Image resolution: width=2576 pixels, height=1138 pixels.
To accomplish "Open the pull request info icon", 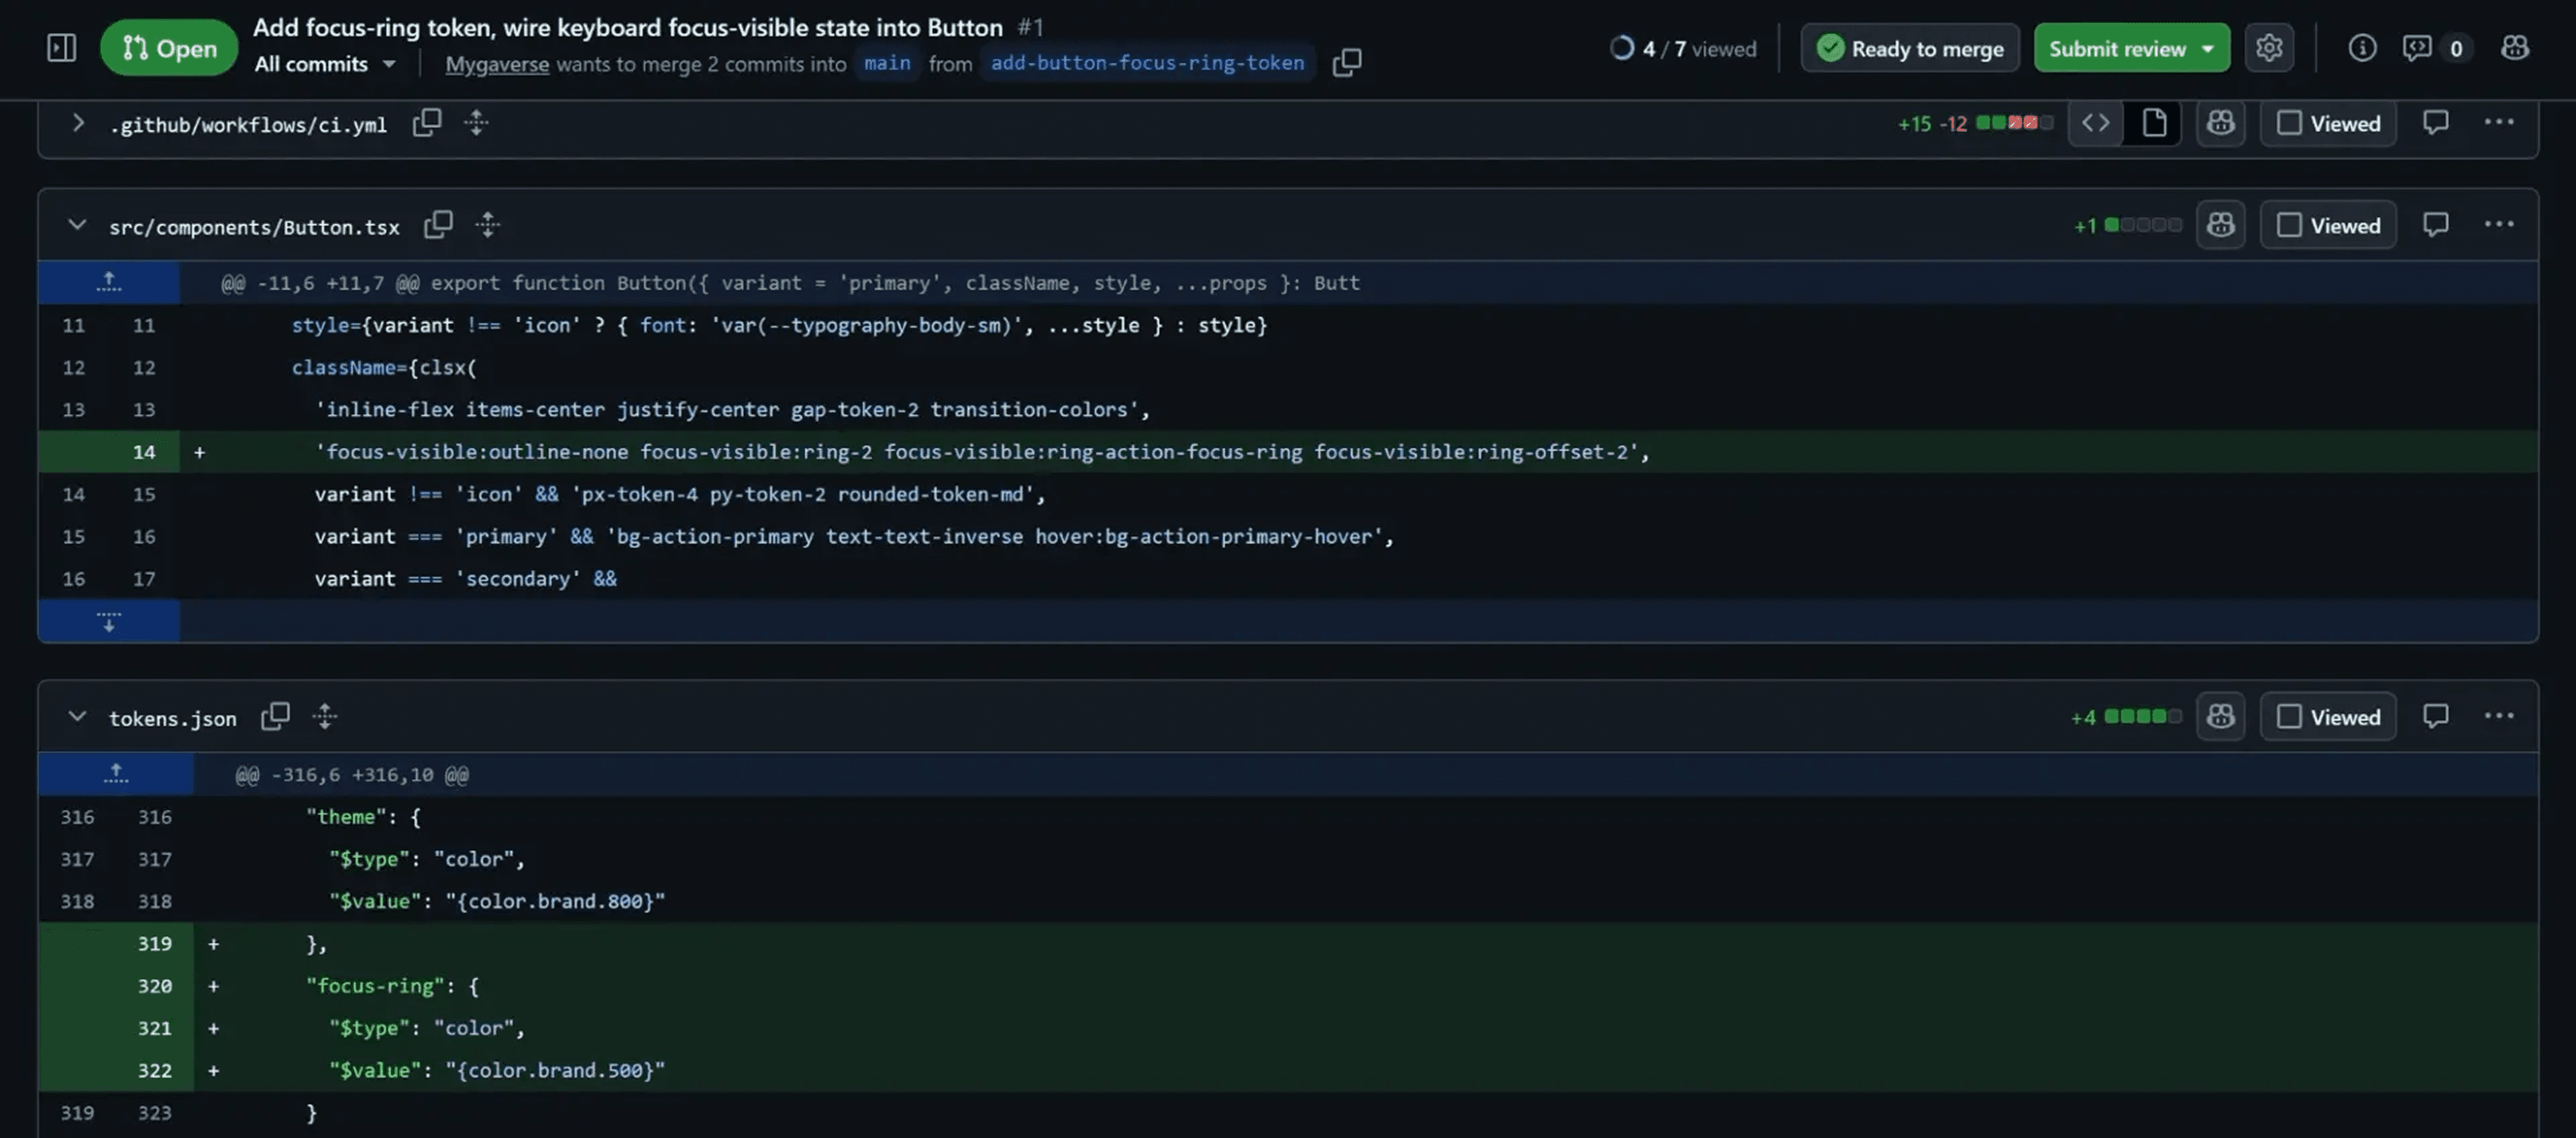I will (2362, 47).
